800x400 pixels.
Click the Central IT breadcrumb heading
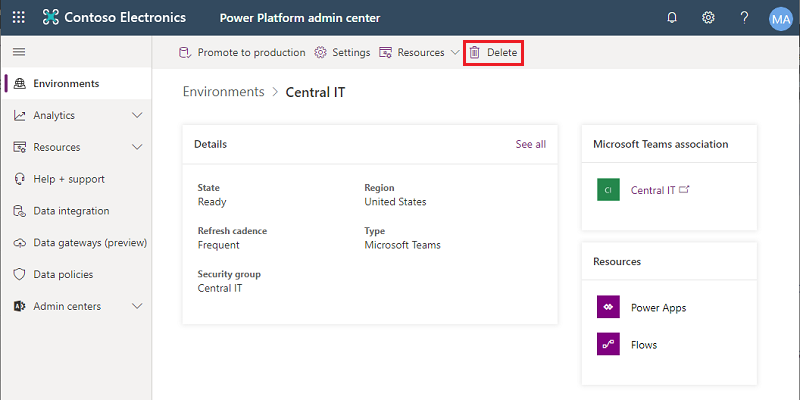pos(315,92)
